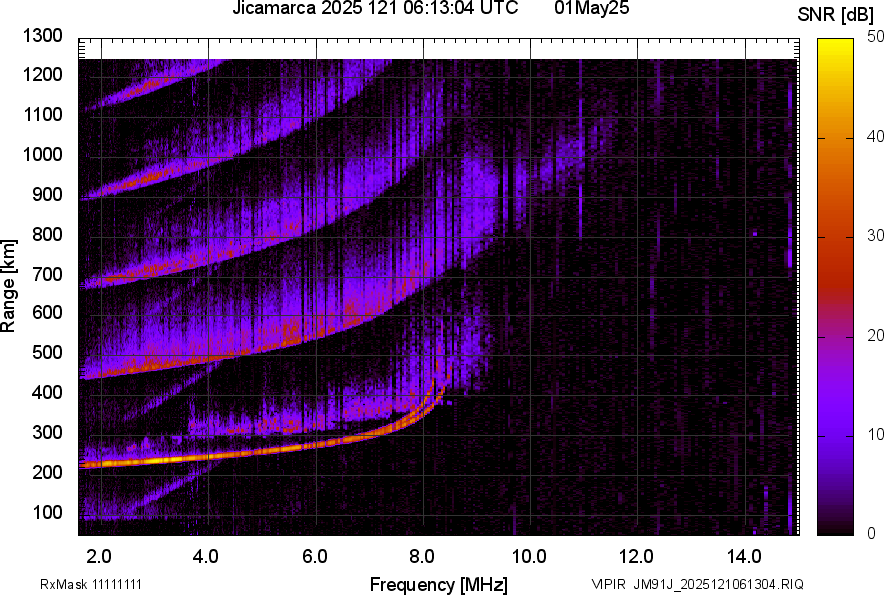The width and height of the screenshot is (884, 595).
Task: Click colorbar tick value 40
Action: tap(876, 136)
